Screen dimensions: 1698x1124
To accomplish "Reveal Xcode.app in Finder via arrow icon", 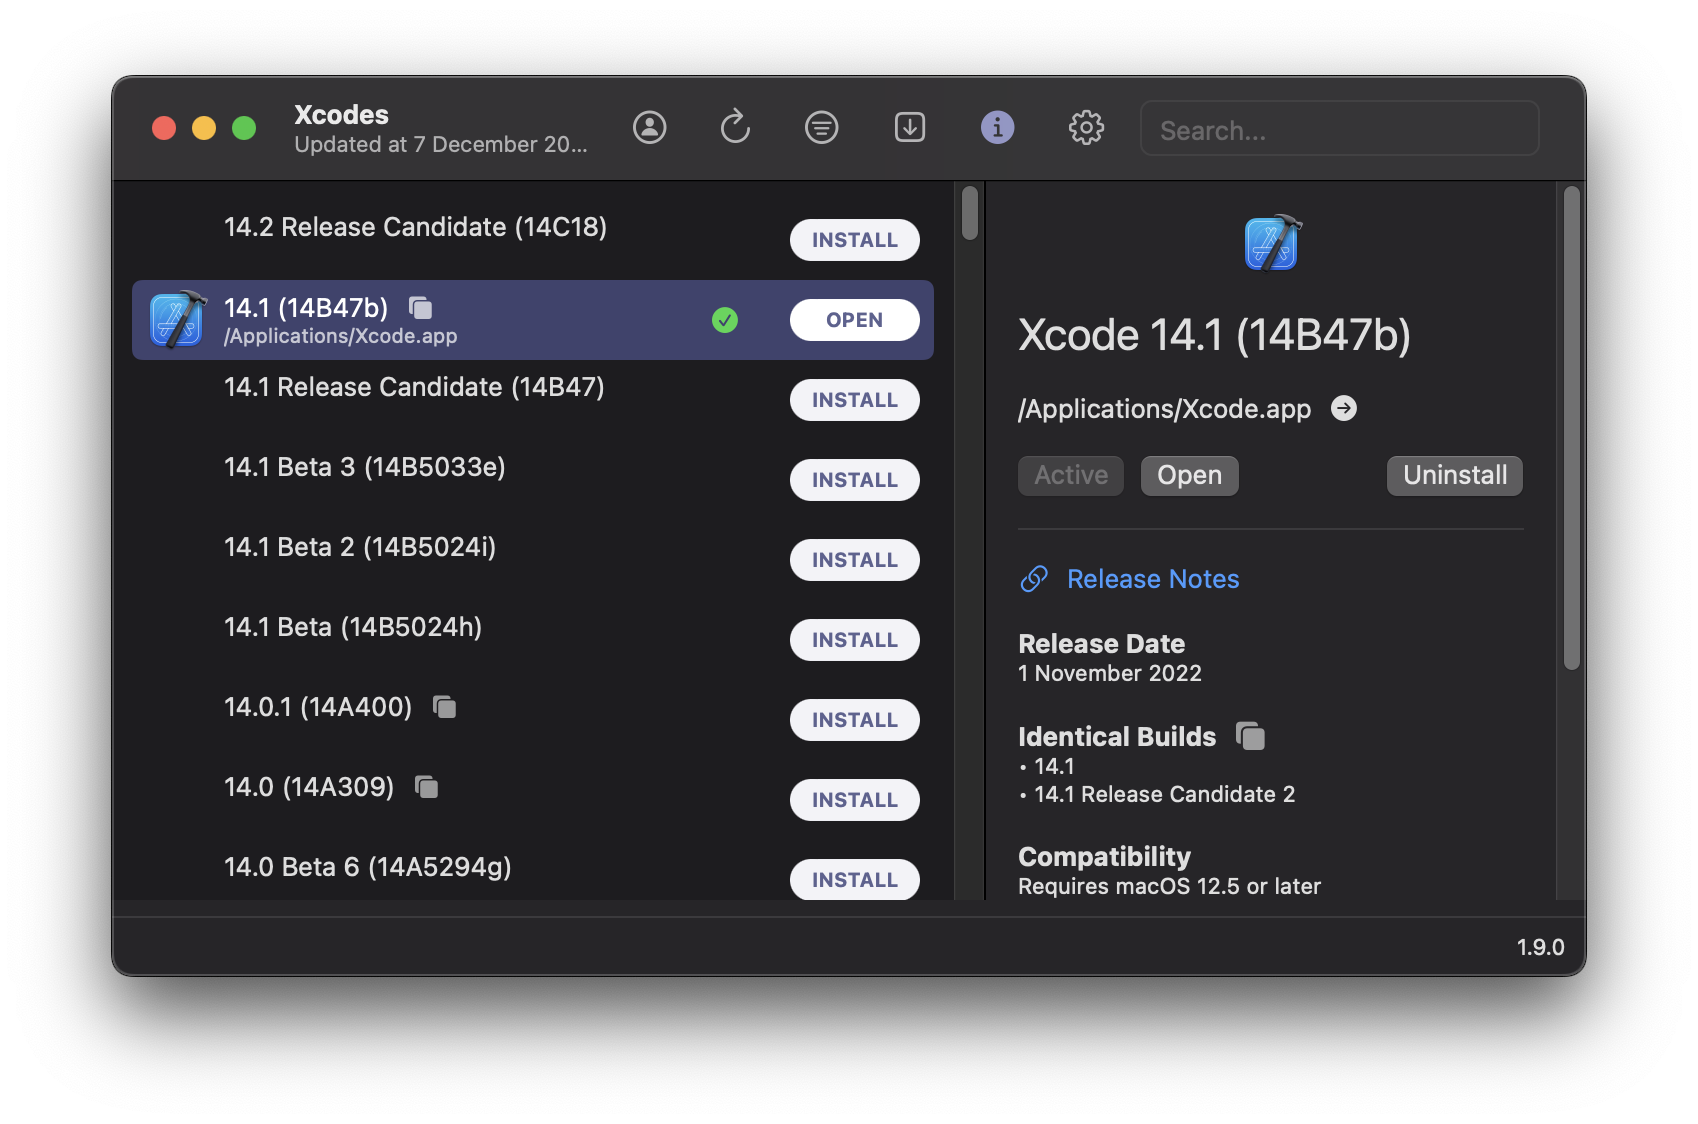I will tap(1344, 408).
